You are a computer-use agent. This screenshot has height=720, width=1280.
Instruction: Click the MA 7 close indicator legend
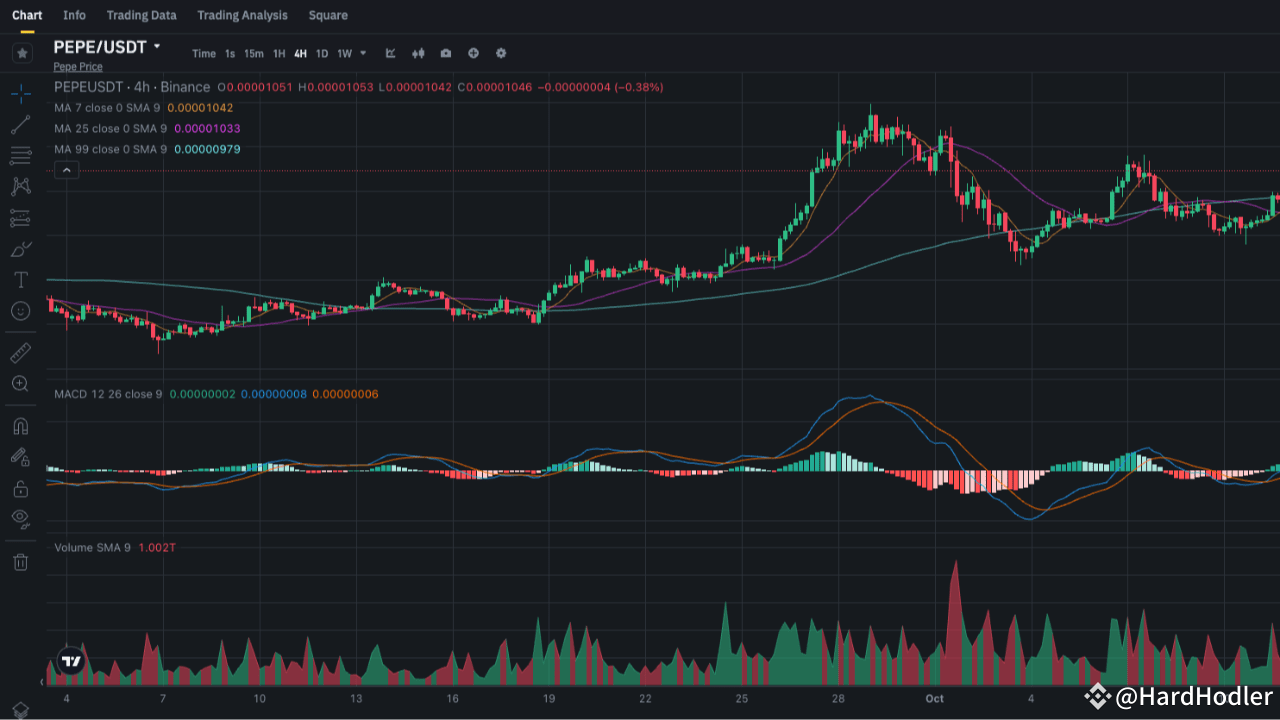(107, 108)
